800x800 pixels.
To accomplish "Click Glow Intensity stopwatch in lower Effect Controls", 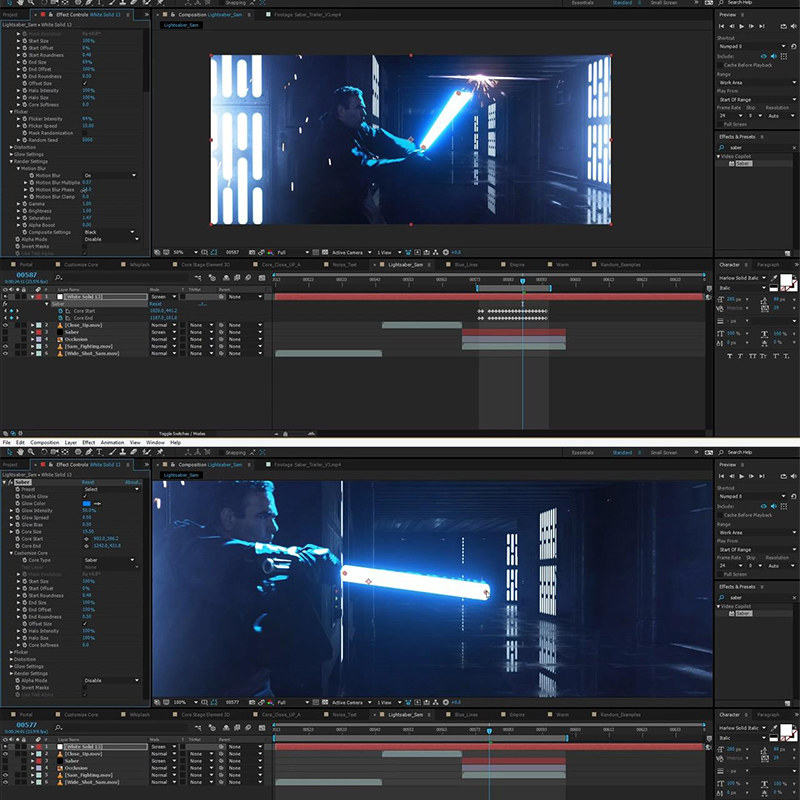I will [18, 511].
